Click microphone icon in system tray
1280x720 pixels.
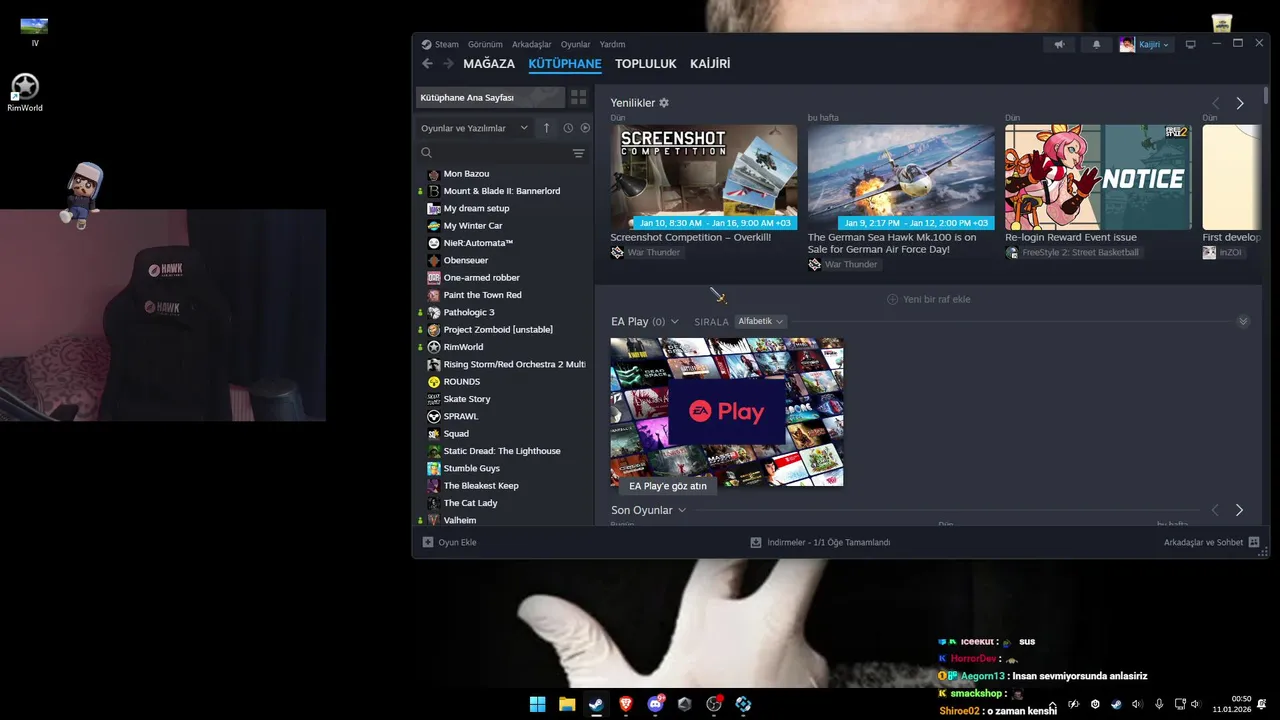[x=1159, y=704]
